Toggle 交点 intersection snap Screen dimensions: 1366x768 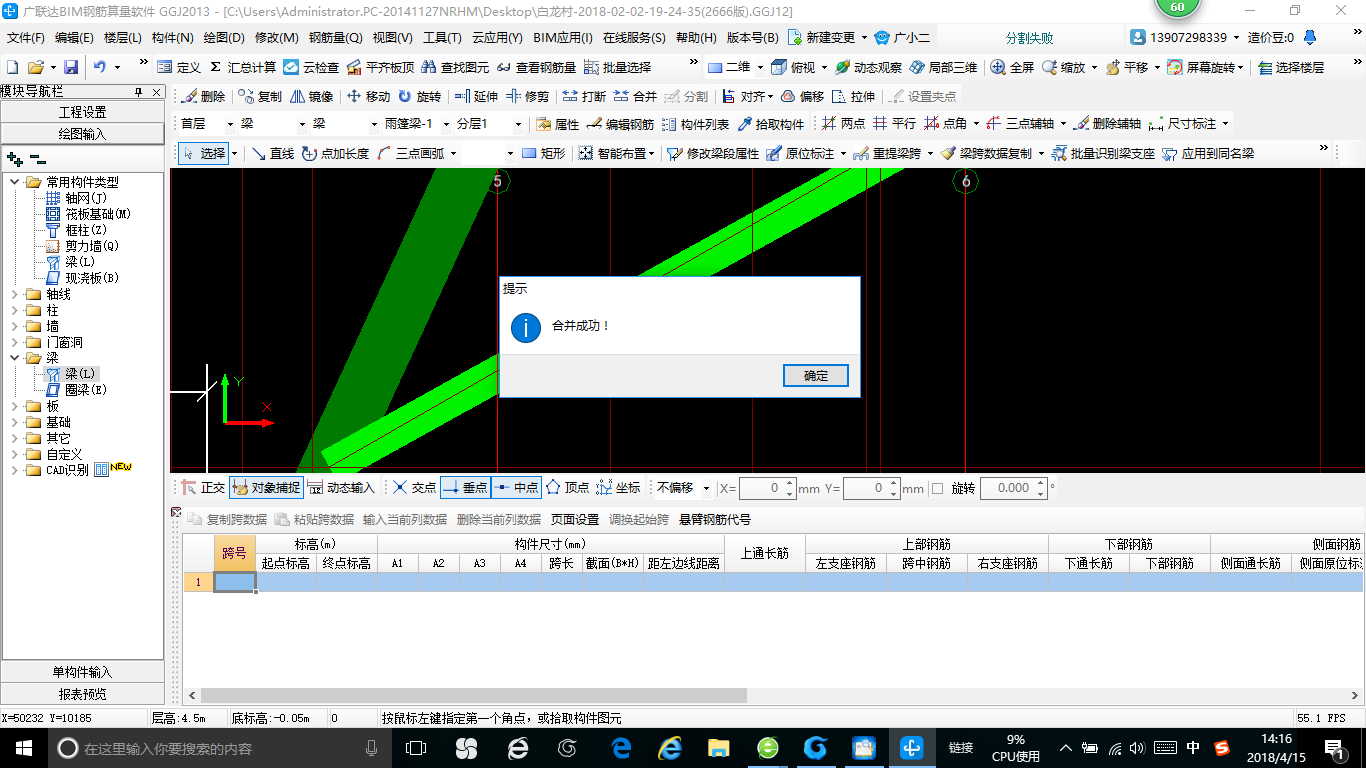[x=414, y=488]
